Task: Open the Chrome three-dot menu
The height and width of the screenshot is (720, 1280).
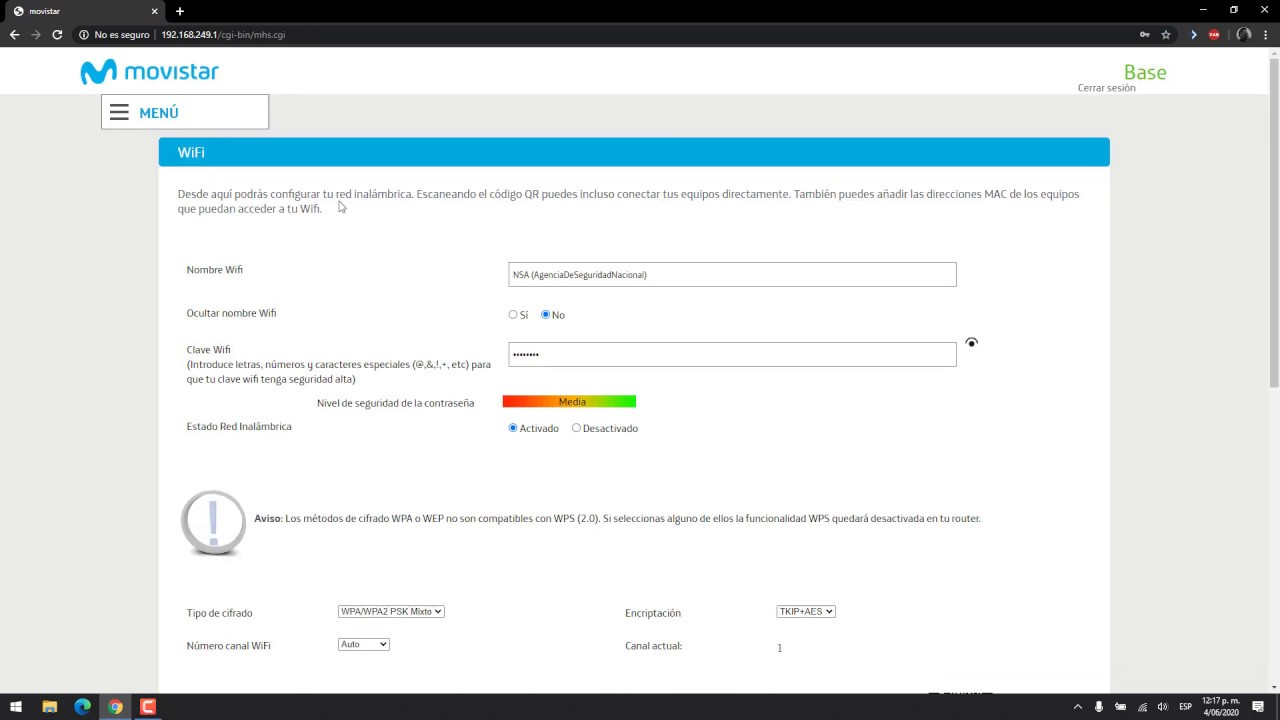Action: (x=1266, y=34)
